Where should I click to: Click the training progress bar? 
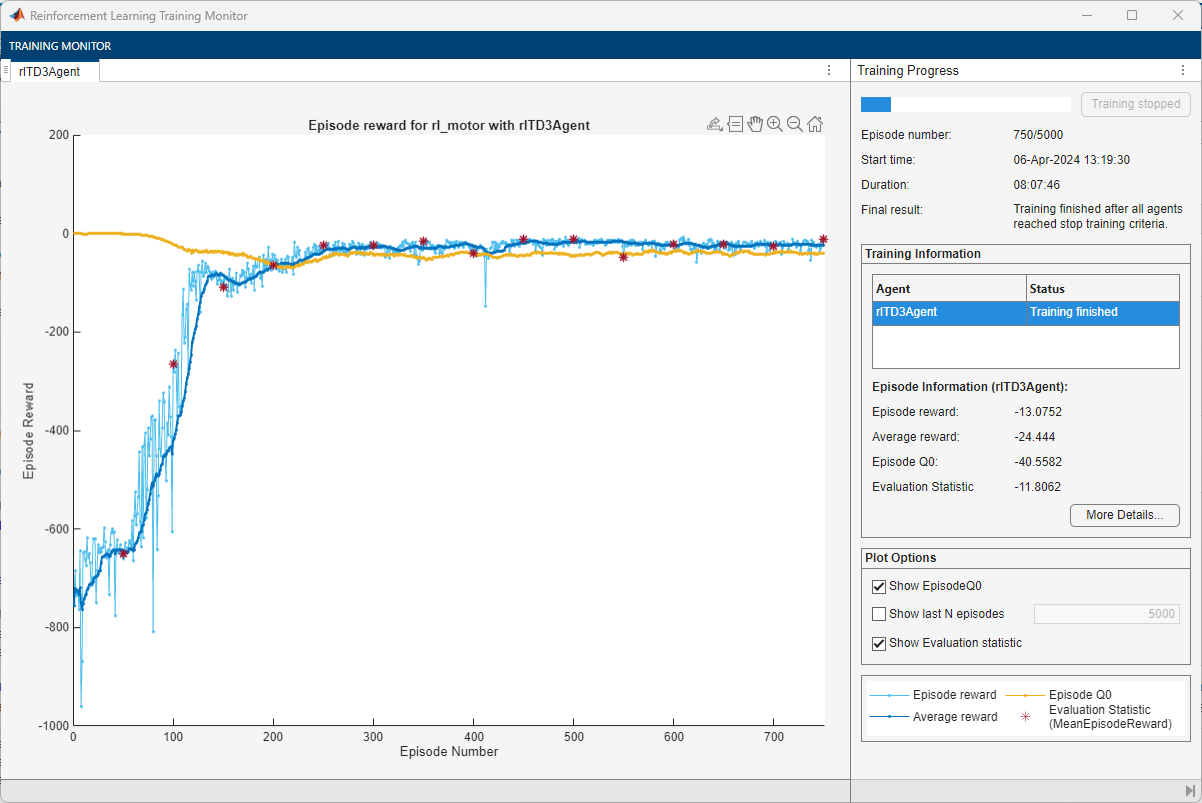(x=965, y=104)
